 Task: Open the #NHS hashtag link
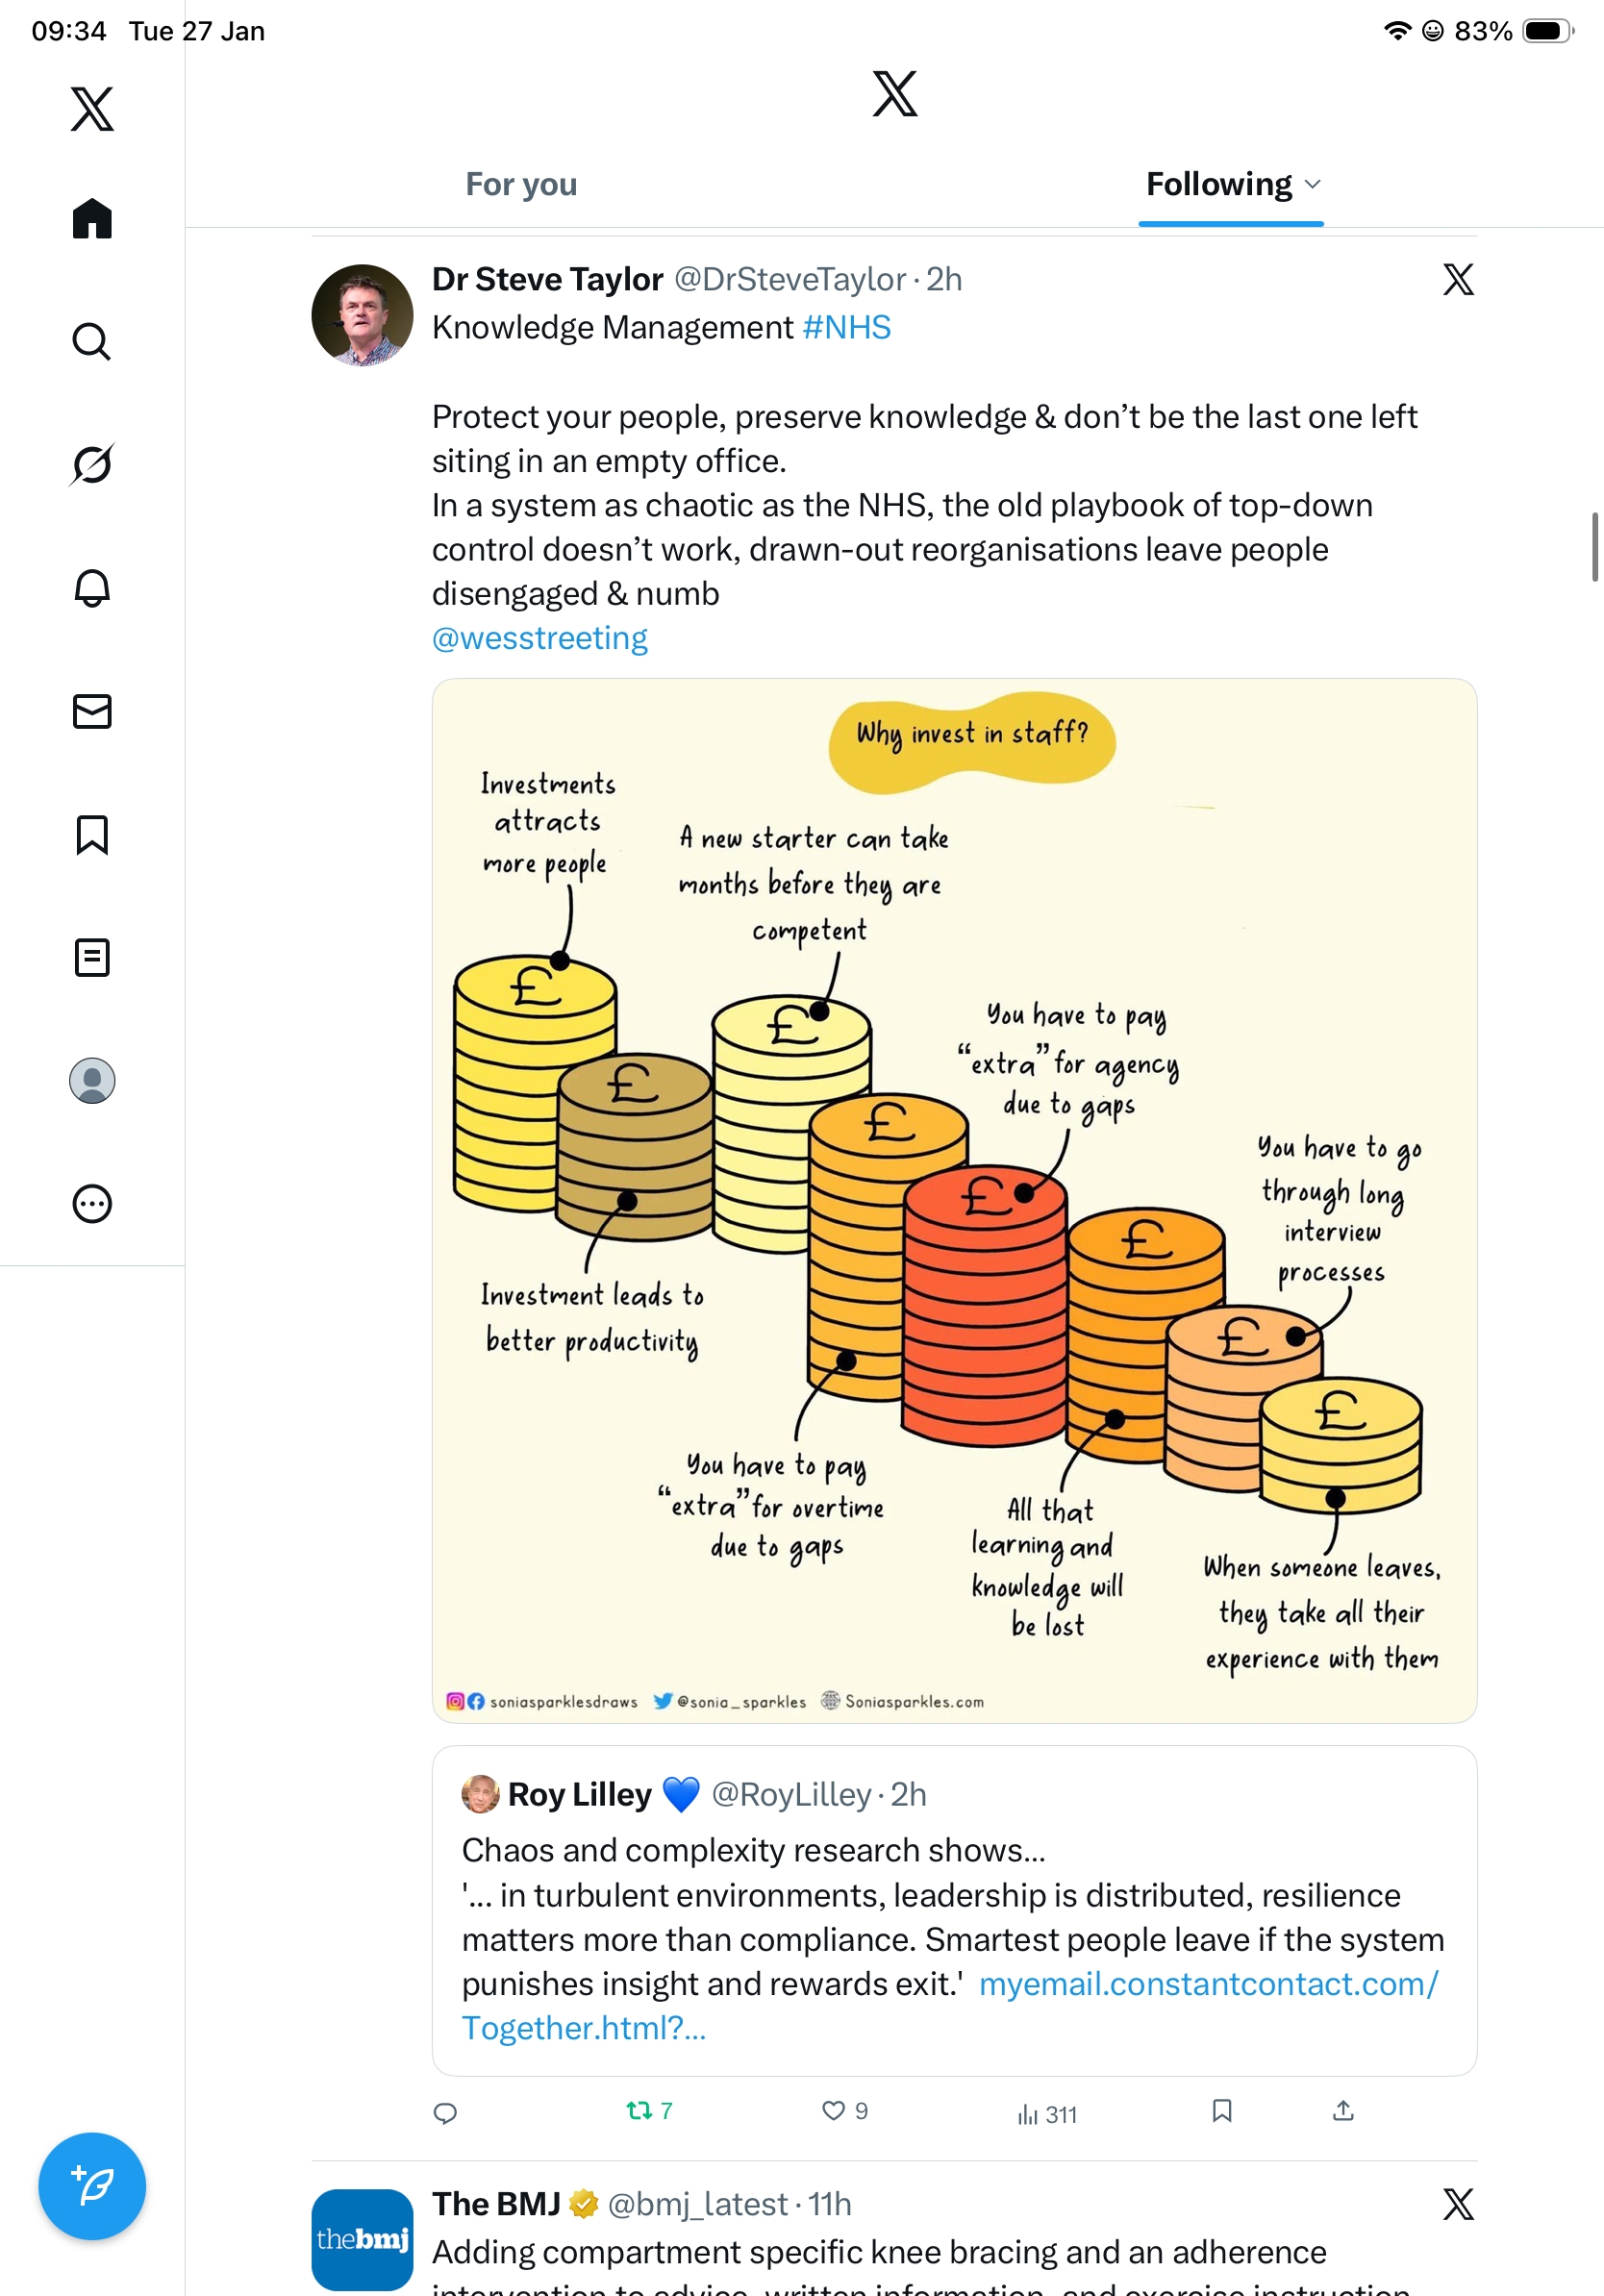tap(846, 328)
